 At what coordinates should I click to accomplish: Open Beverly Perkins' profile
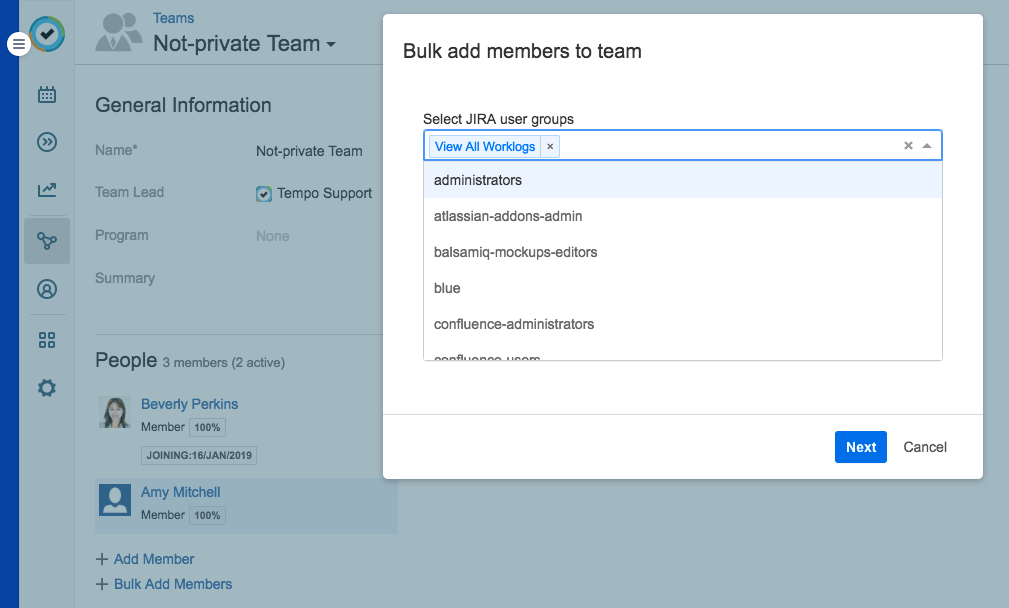(189, 404)
